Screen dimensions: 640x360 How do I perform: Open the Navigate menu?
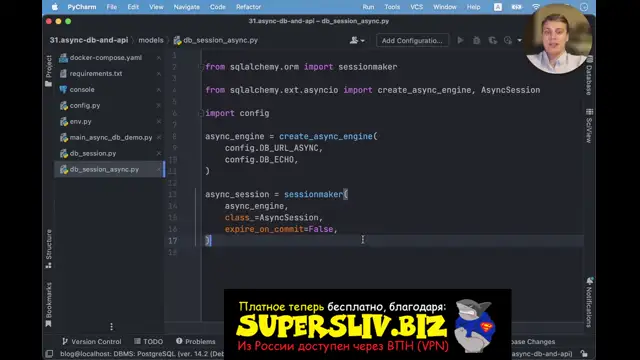tap(187, 7)
